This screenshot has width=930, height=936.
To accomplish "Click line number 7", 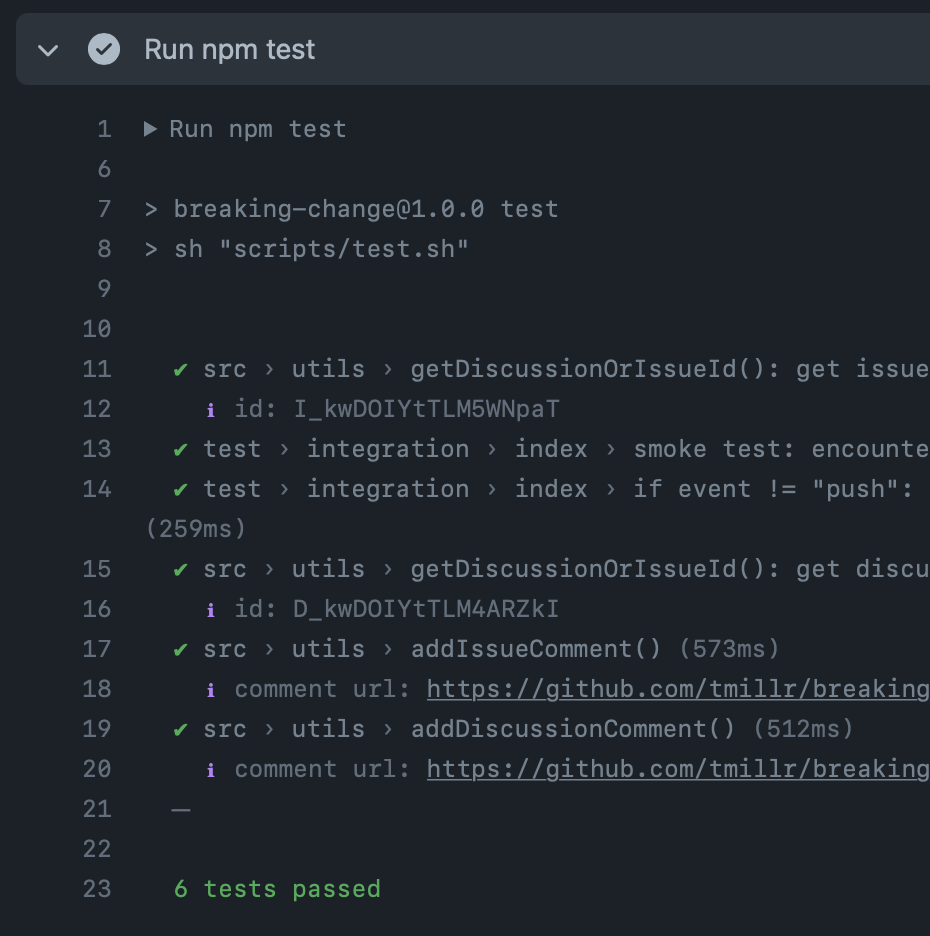I will (104, 210).
